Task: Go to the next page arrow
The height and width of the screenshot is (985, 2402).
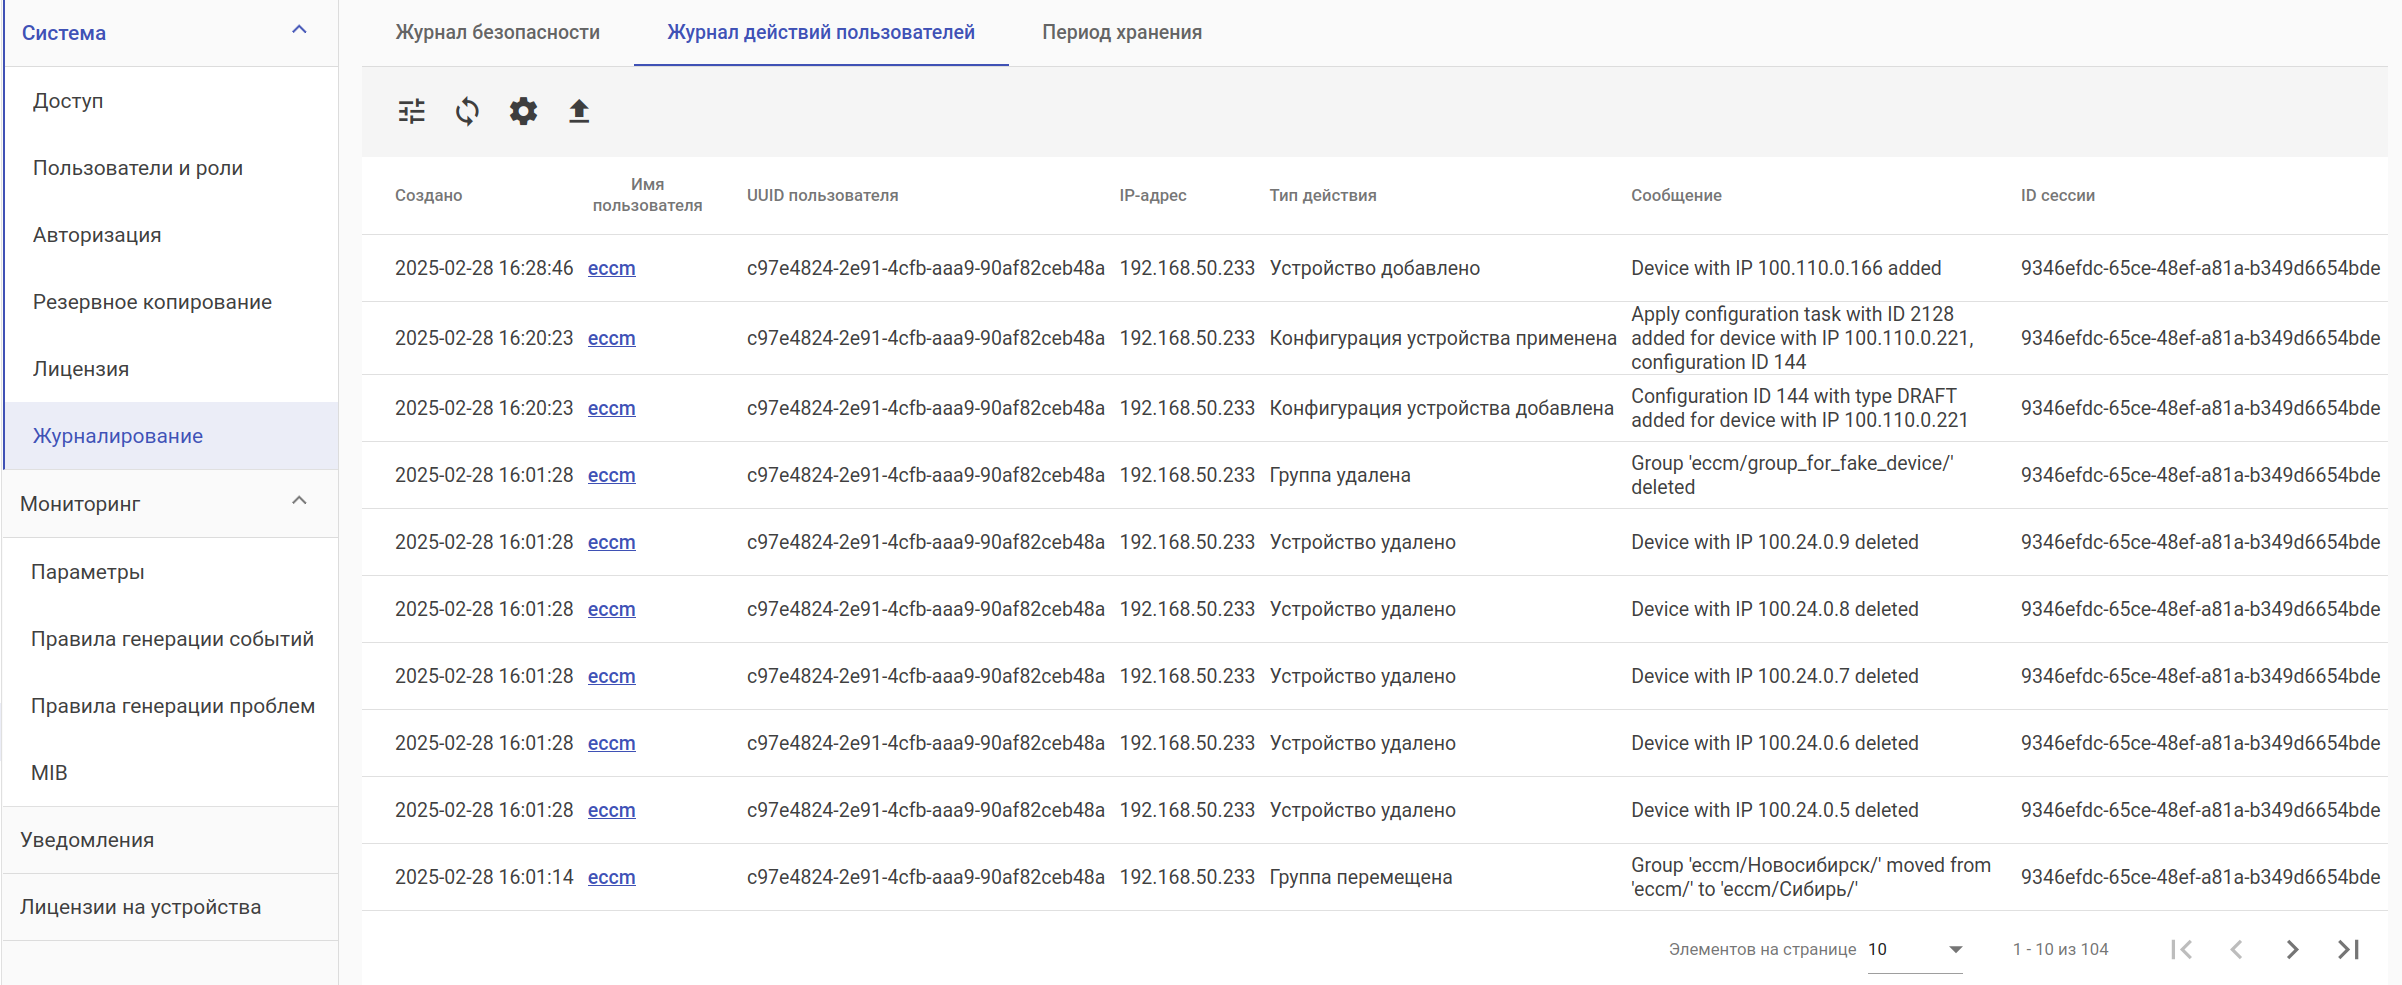Action: click(2292, 949)
